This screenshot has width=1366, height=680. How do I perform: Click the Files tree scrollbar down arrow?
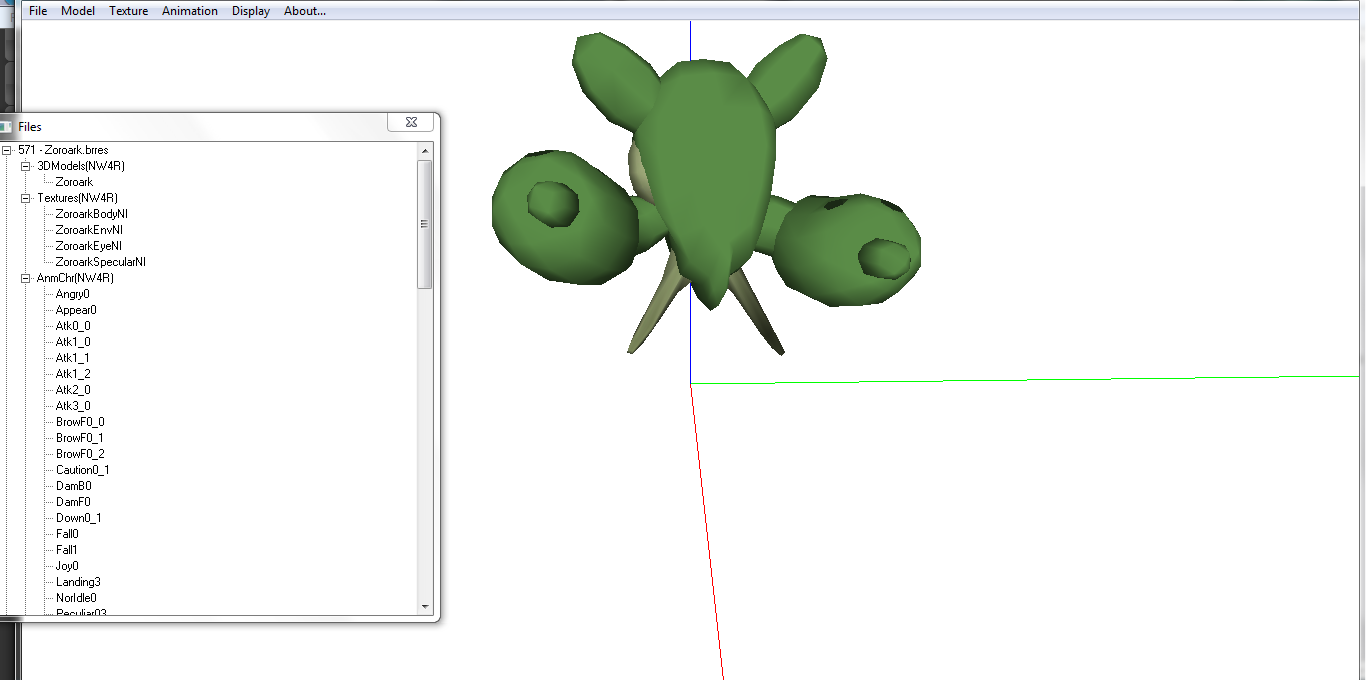425,606
